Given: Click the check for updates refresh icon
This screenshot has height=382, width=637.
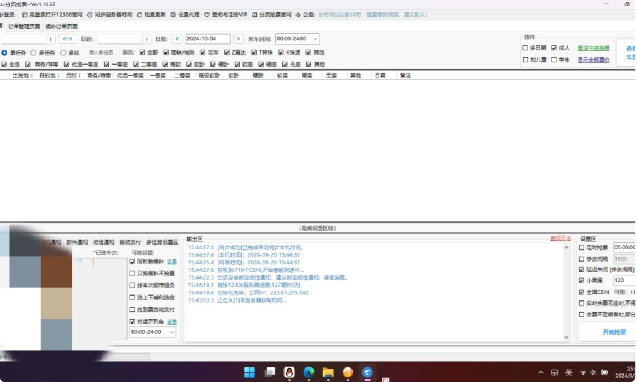Looking at the screenshot, I should click(139, 15).
